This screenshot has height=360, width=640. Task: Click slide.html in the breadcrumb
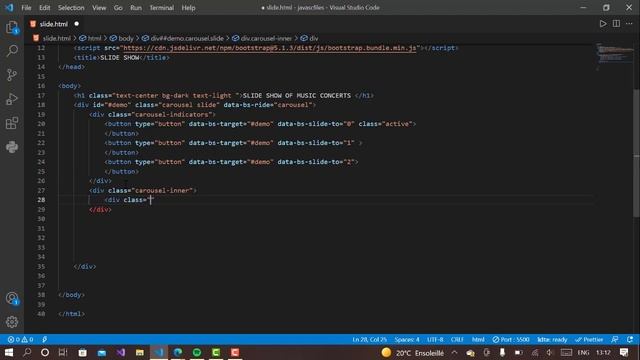(57, 38)
